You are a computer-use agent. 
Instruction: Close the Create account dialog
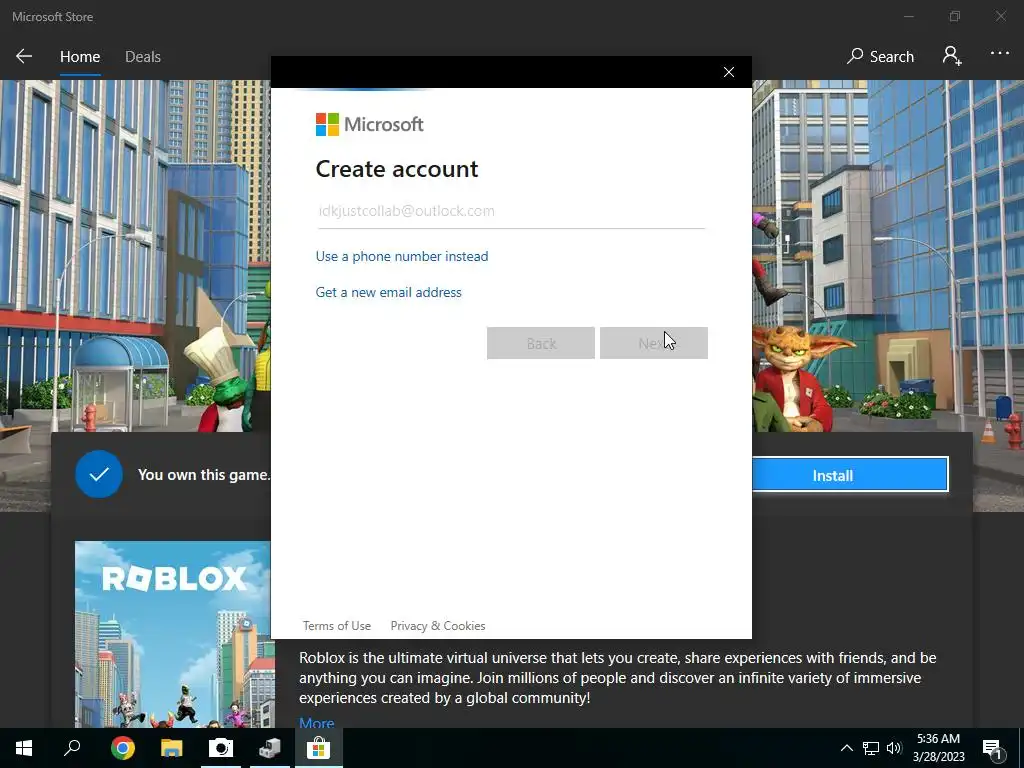point(729,72)
